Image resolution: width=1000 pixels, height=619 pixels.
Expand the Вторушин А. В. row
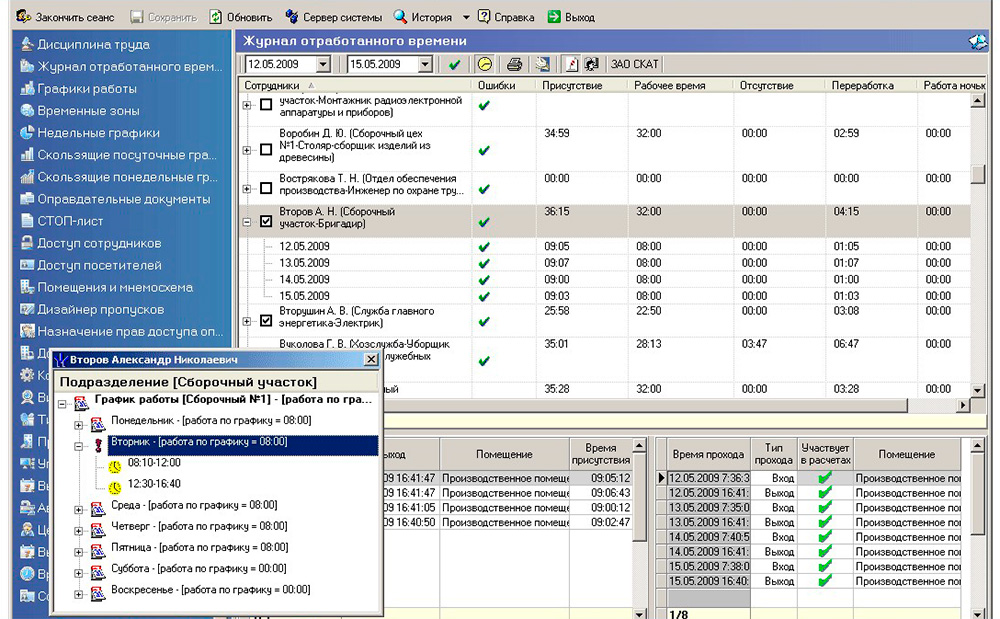click(x=247, y=322)
